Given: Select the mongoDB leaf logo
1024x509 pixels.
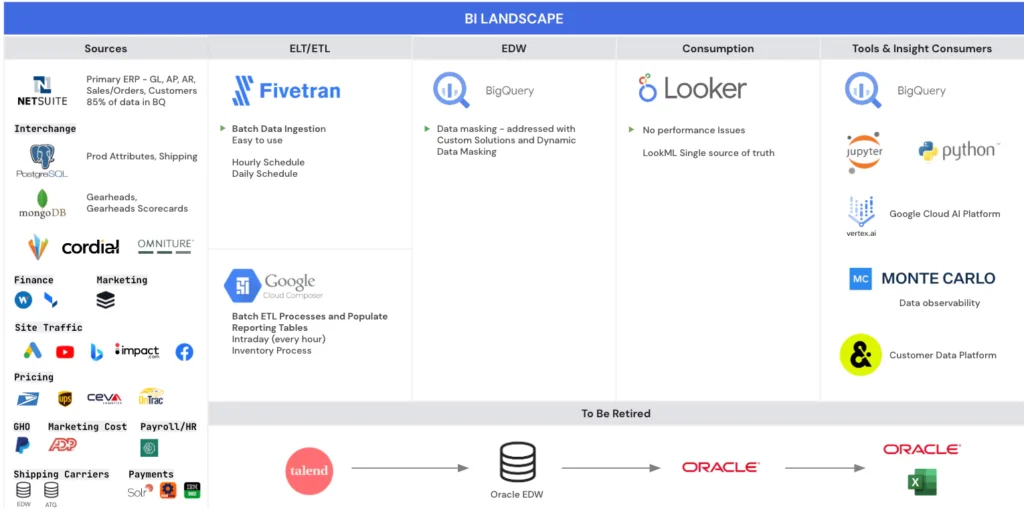Looking at the screenshot, I should click(x=42, y=203).
